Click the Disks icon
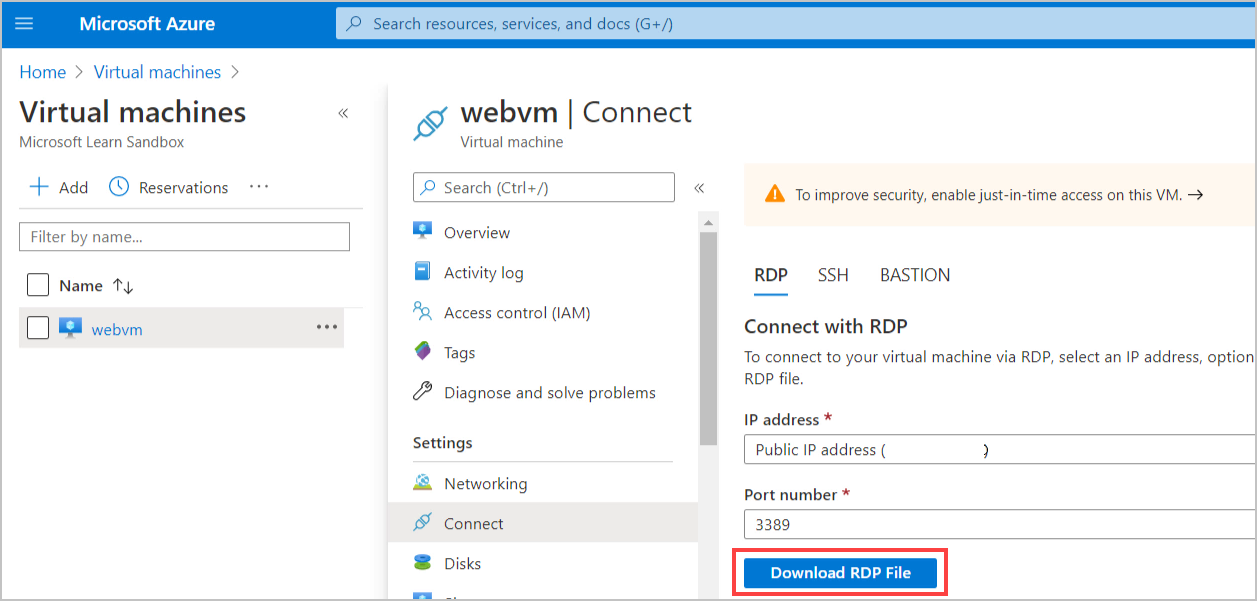The height and width of the screenshot is (601, 1257). coord(422,563)
